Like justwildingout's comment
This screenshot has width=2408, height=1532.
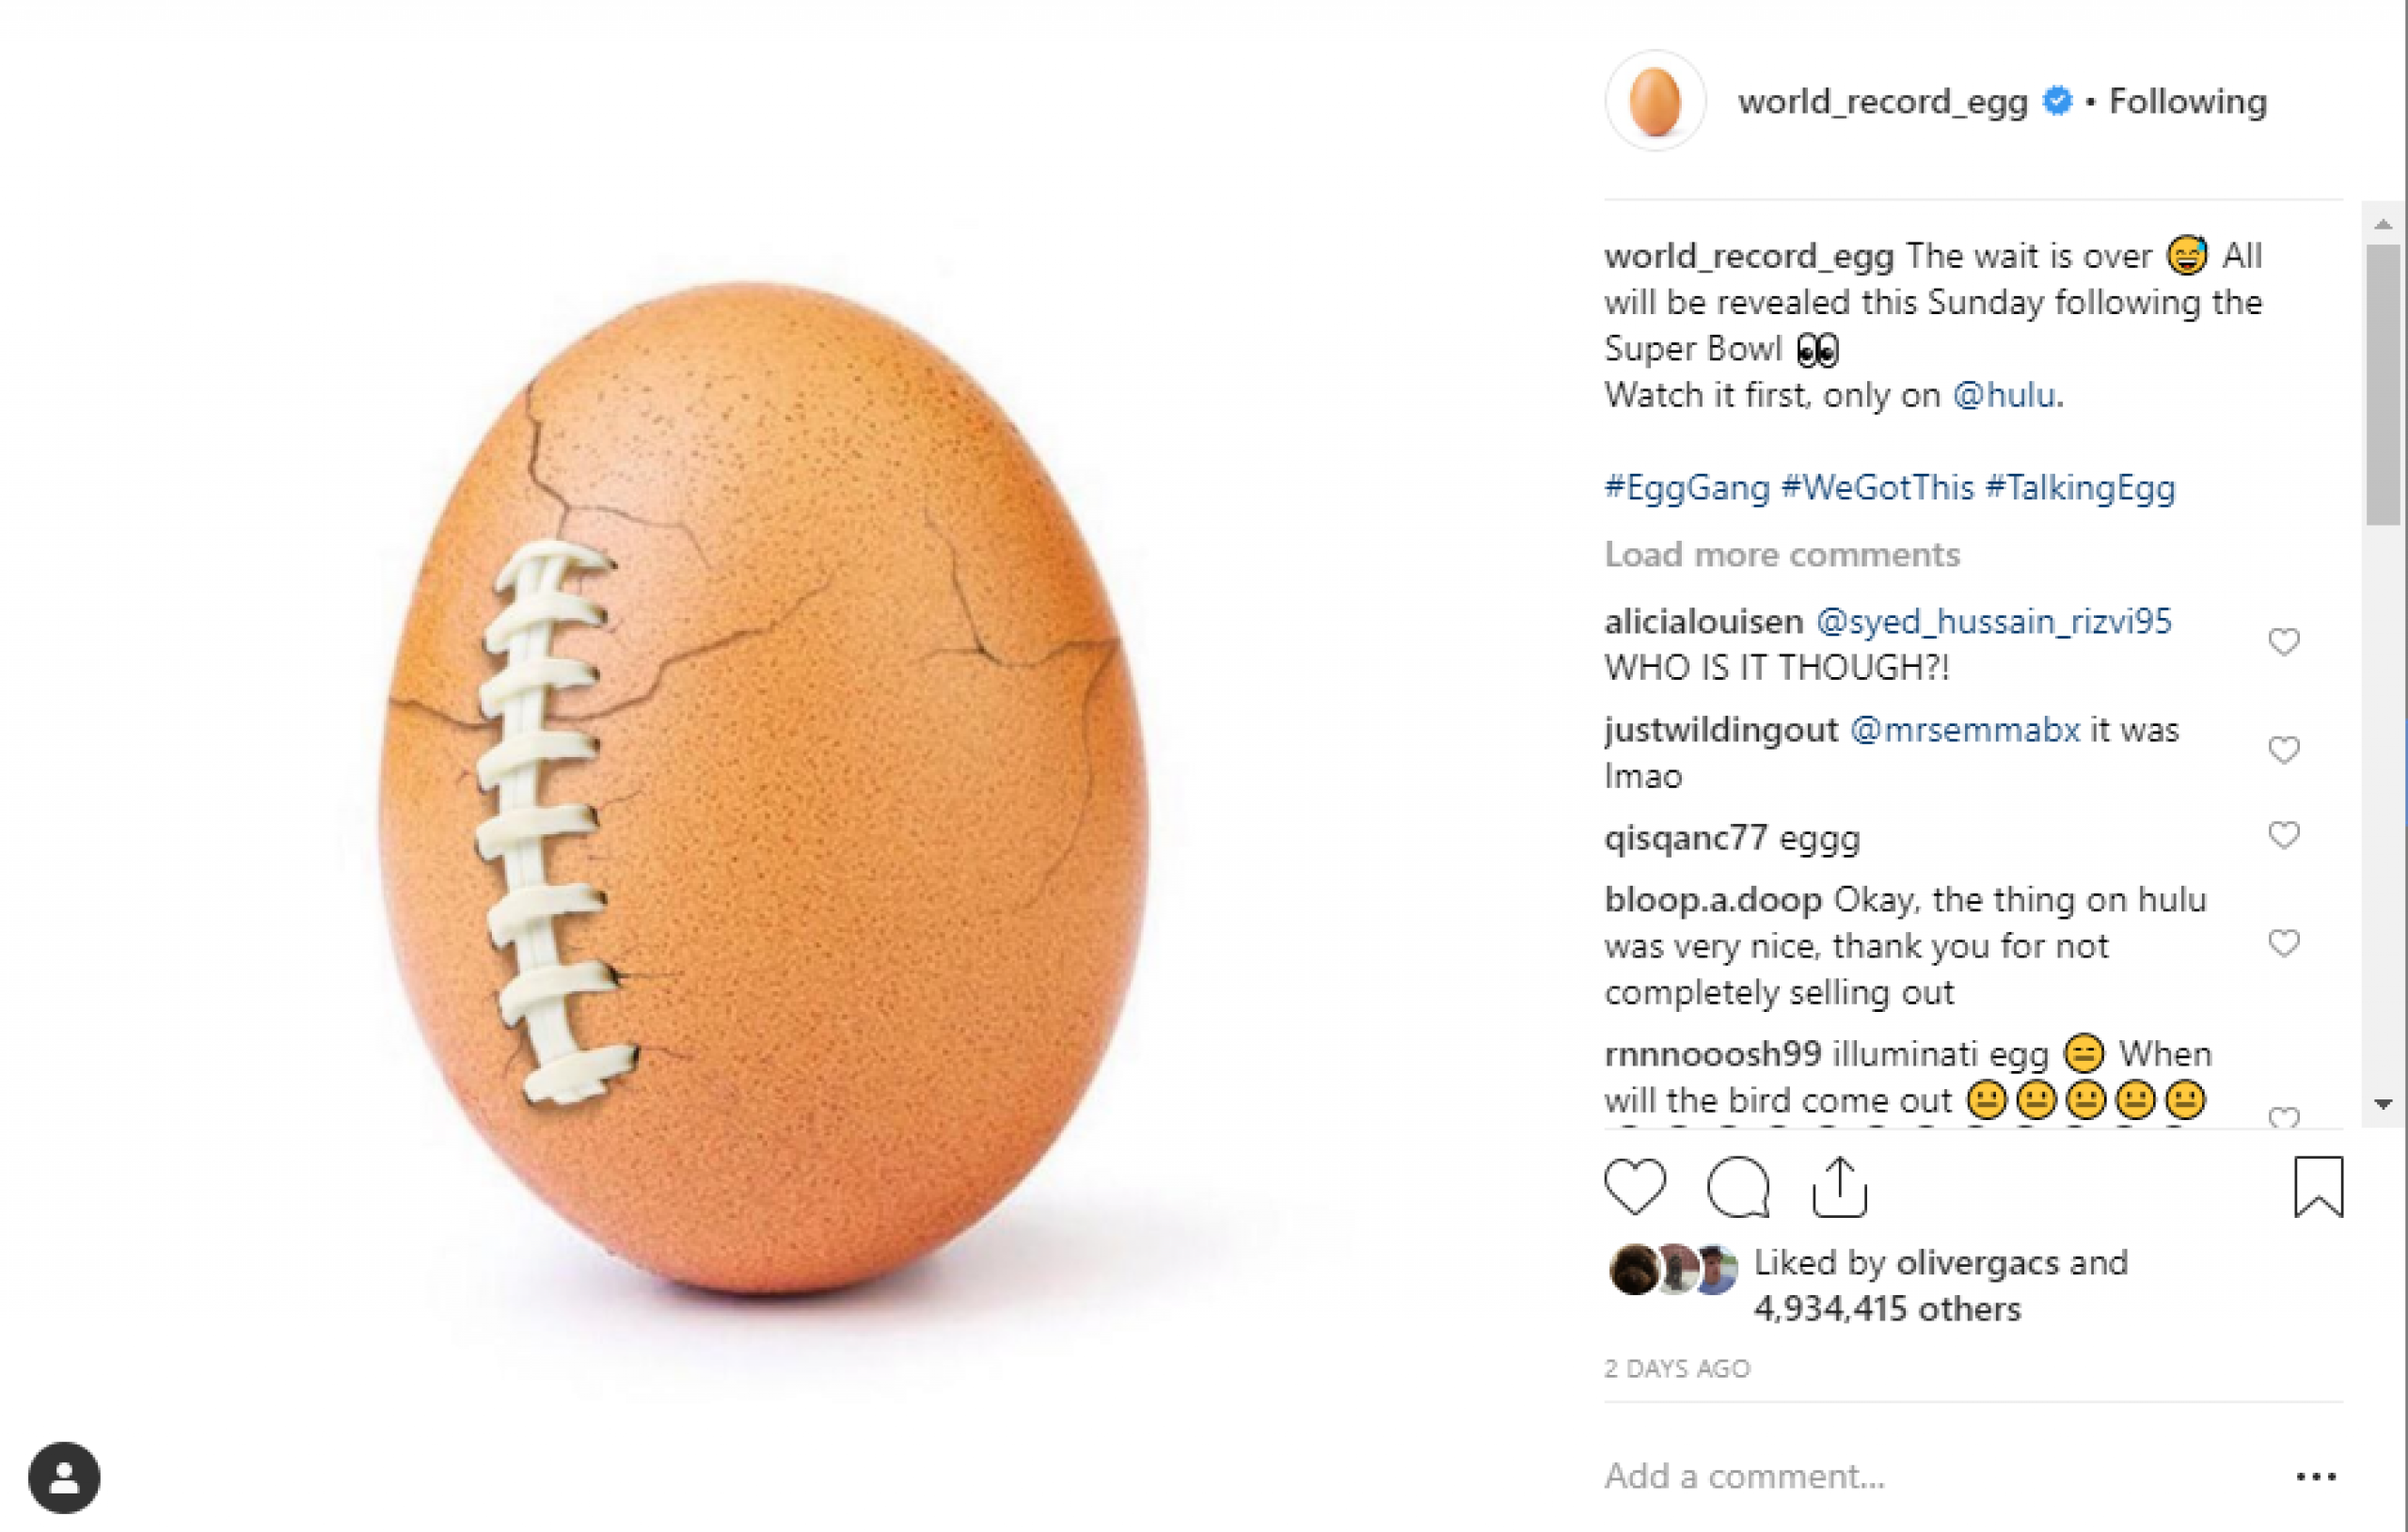point(2284,750)
